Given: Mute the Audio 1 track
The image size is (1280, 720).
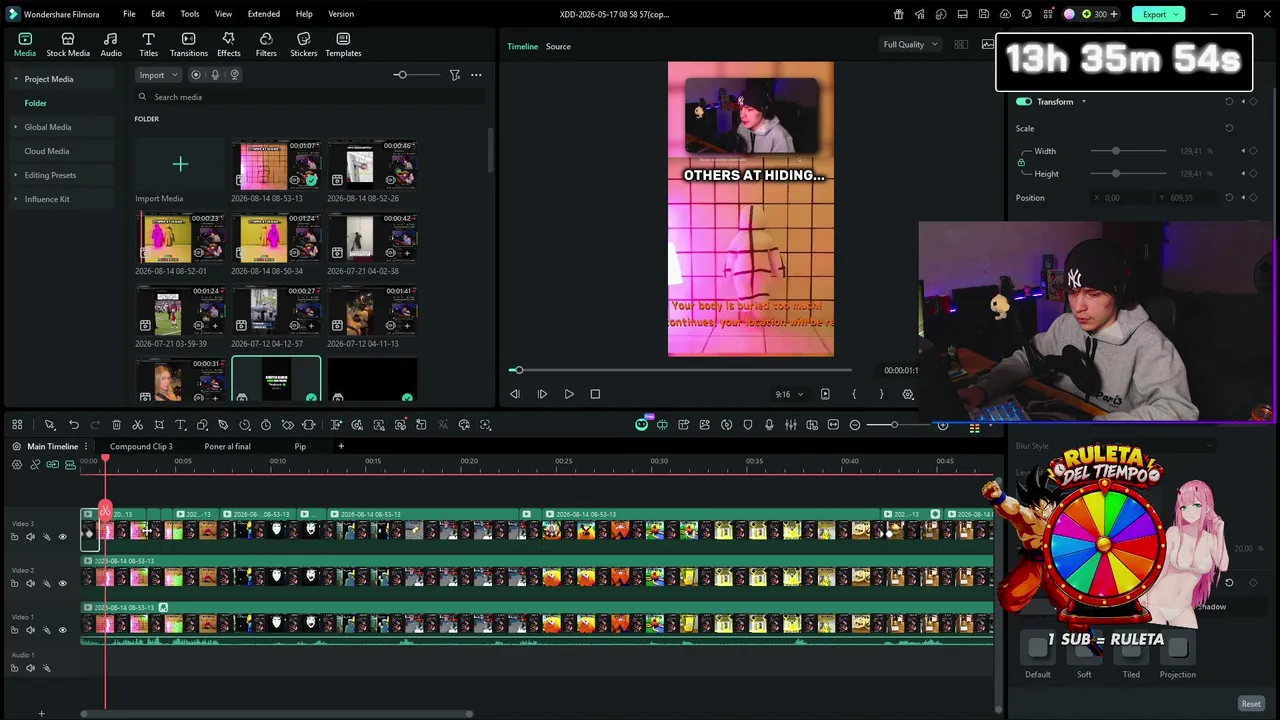Looking at the screenshot, I should [30, 668].
